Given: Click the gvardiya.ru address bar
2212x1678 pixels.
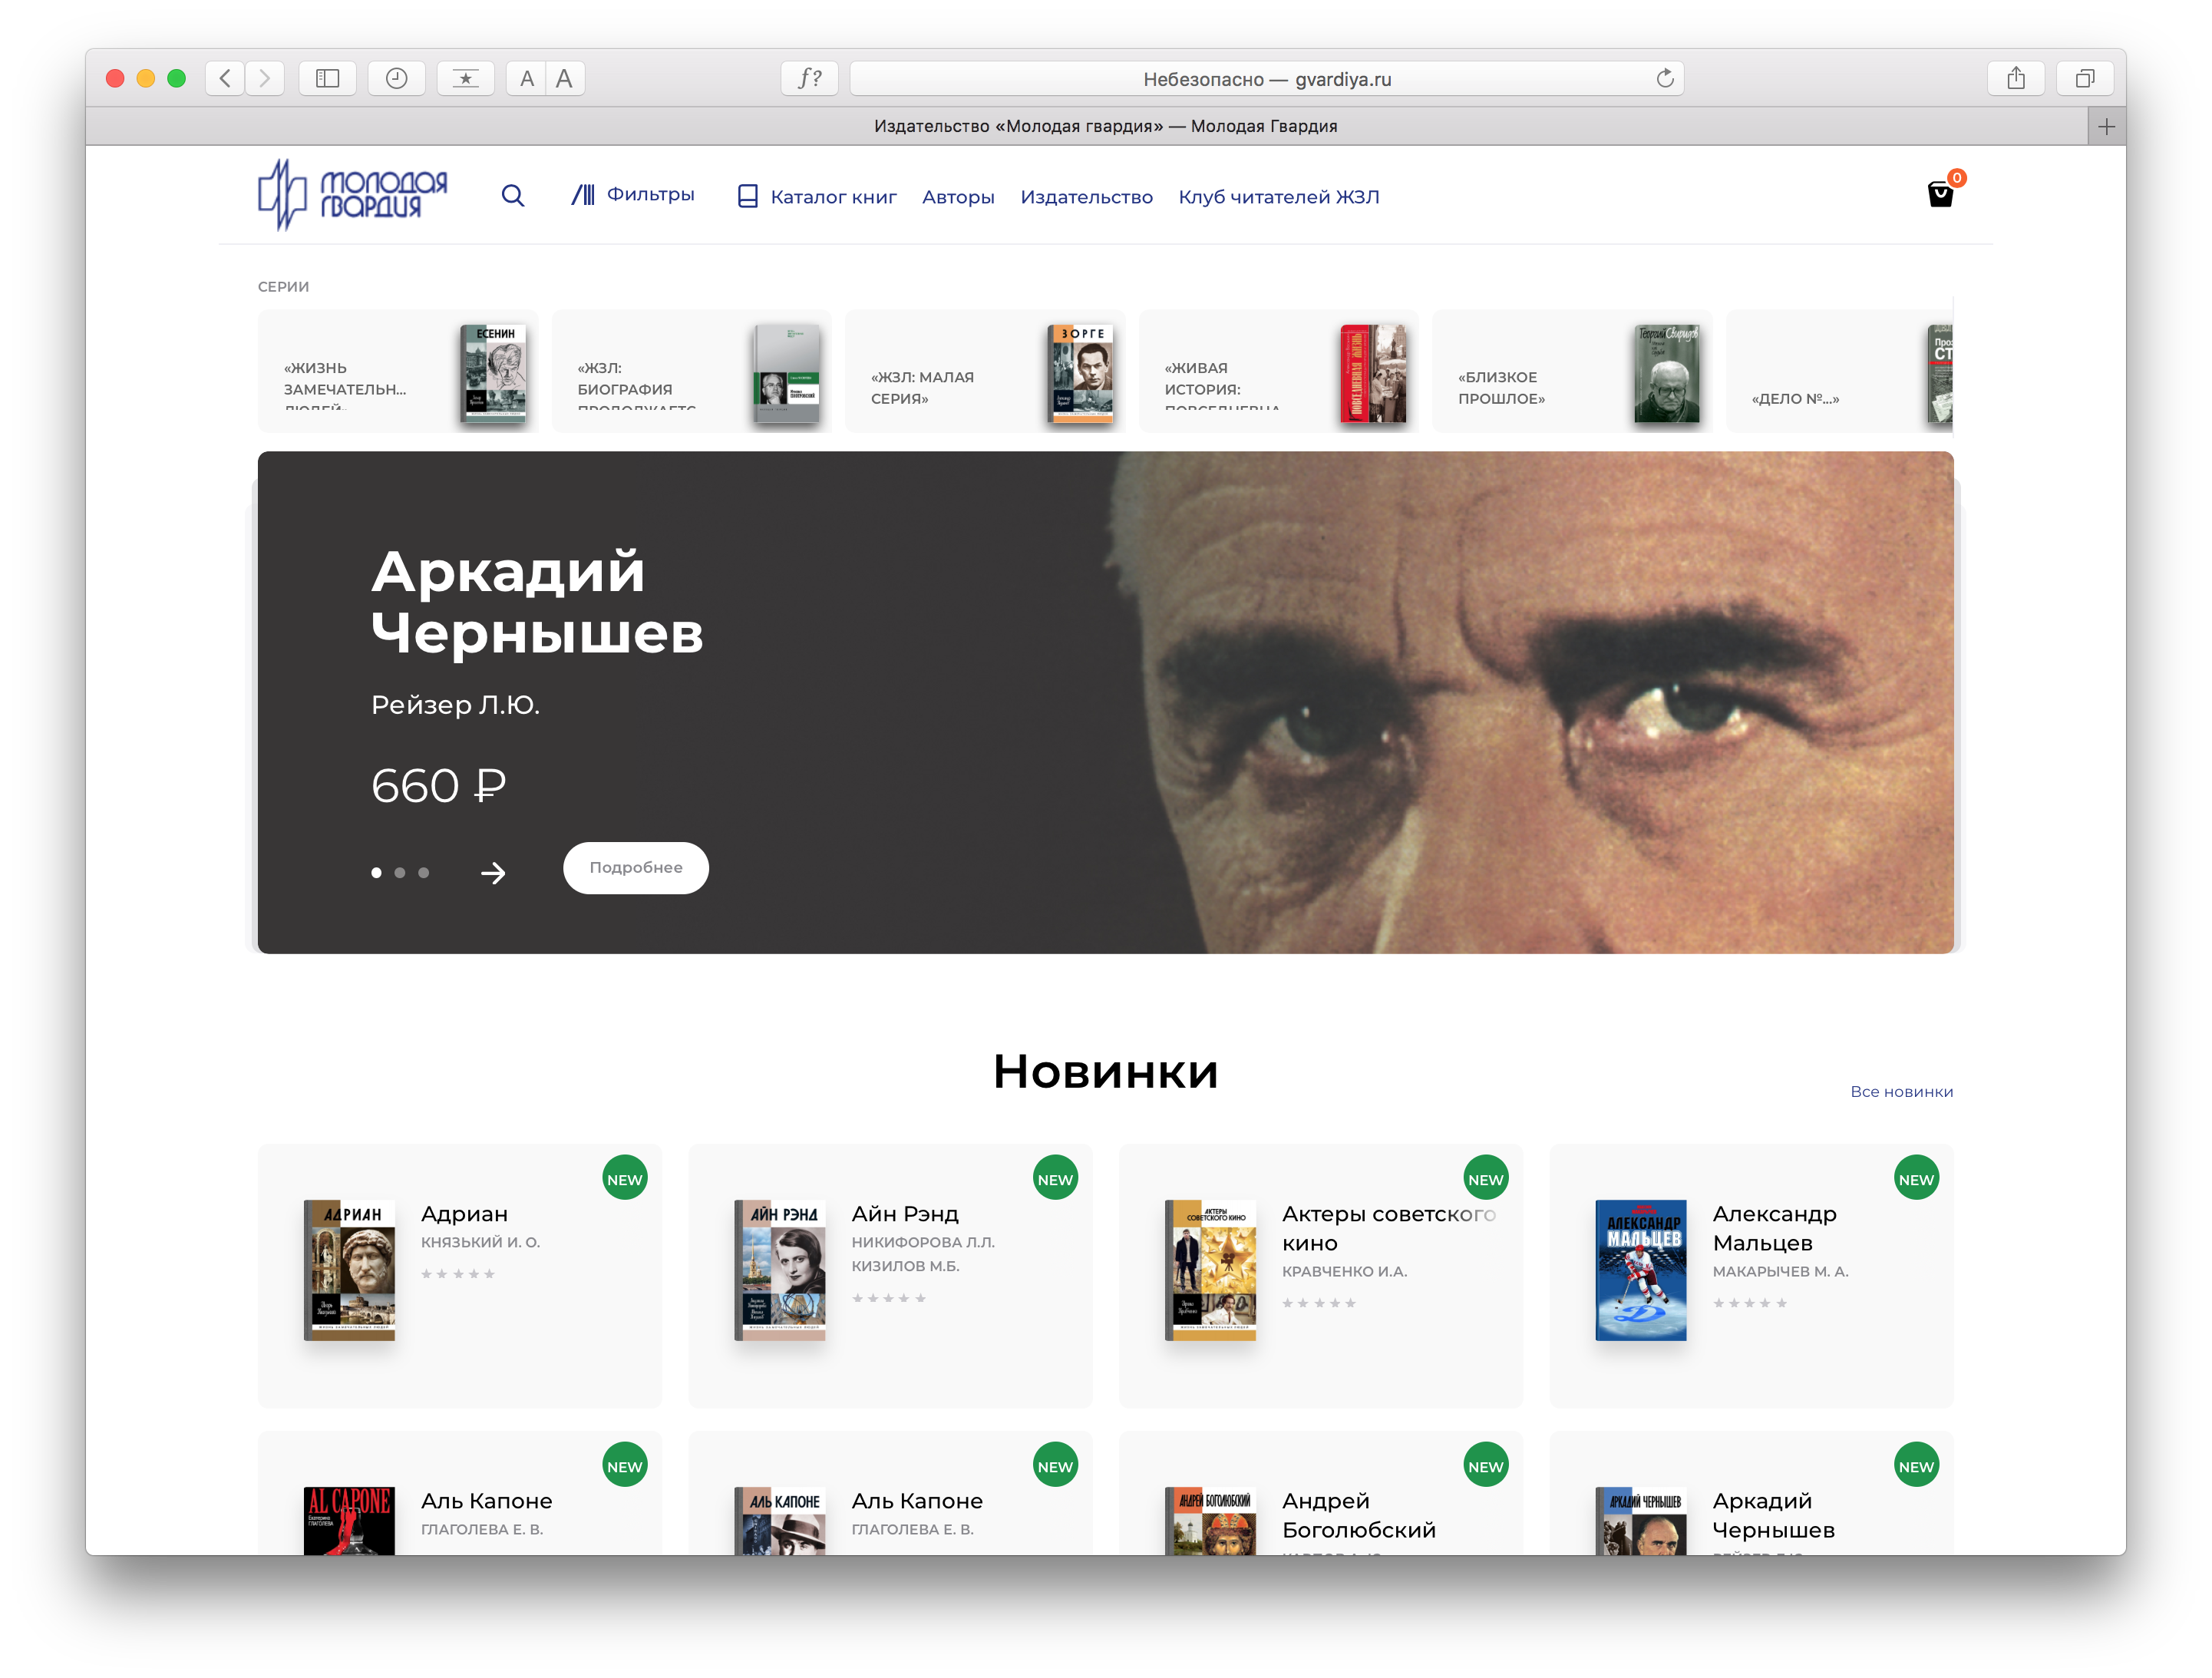Looking at the screenshot, I should [x=1266, y=79].
